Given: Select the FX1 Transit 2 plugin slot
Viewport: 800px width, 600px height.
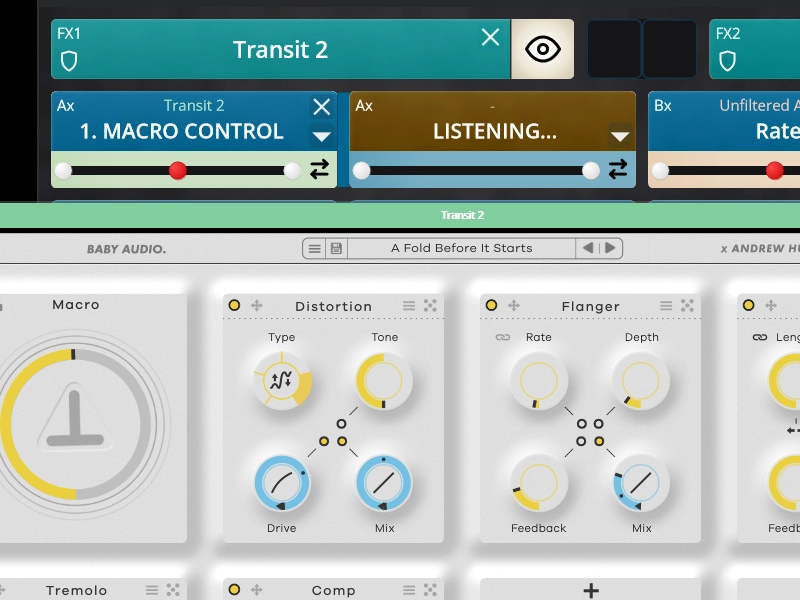Looking at the screenshot, I should coord(281,49).
